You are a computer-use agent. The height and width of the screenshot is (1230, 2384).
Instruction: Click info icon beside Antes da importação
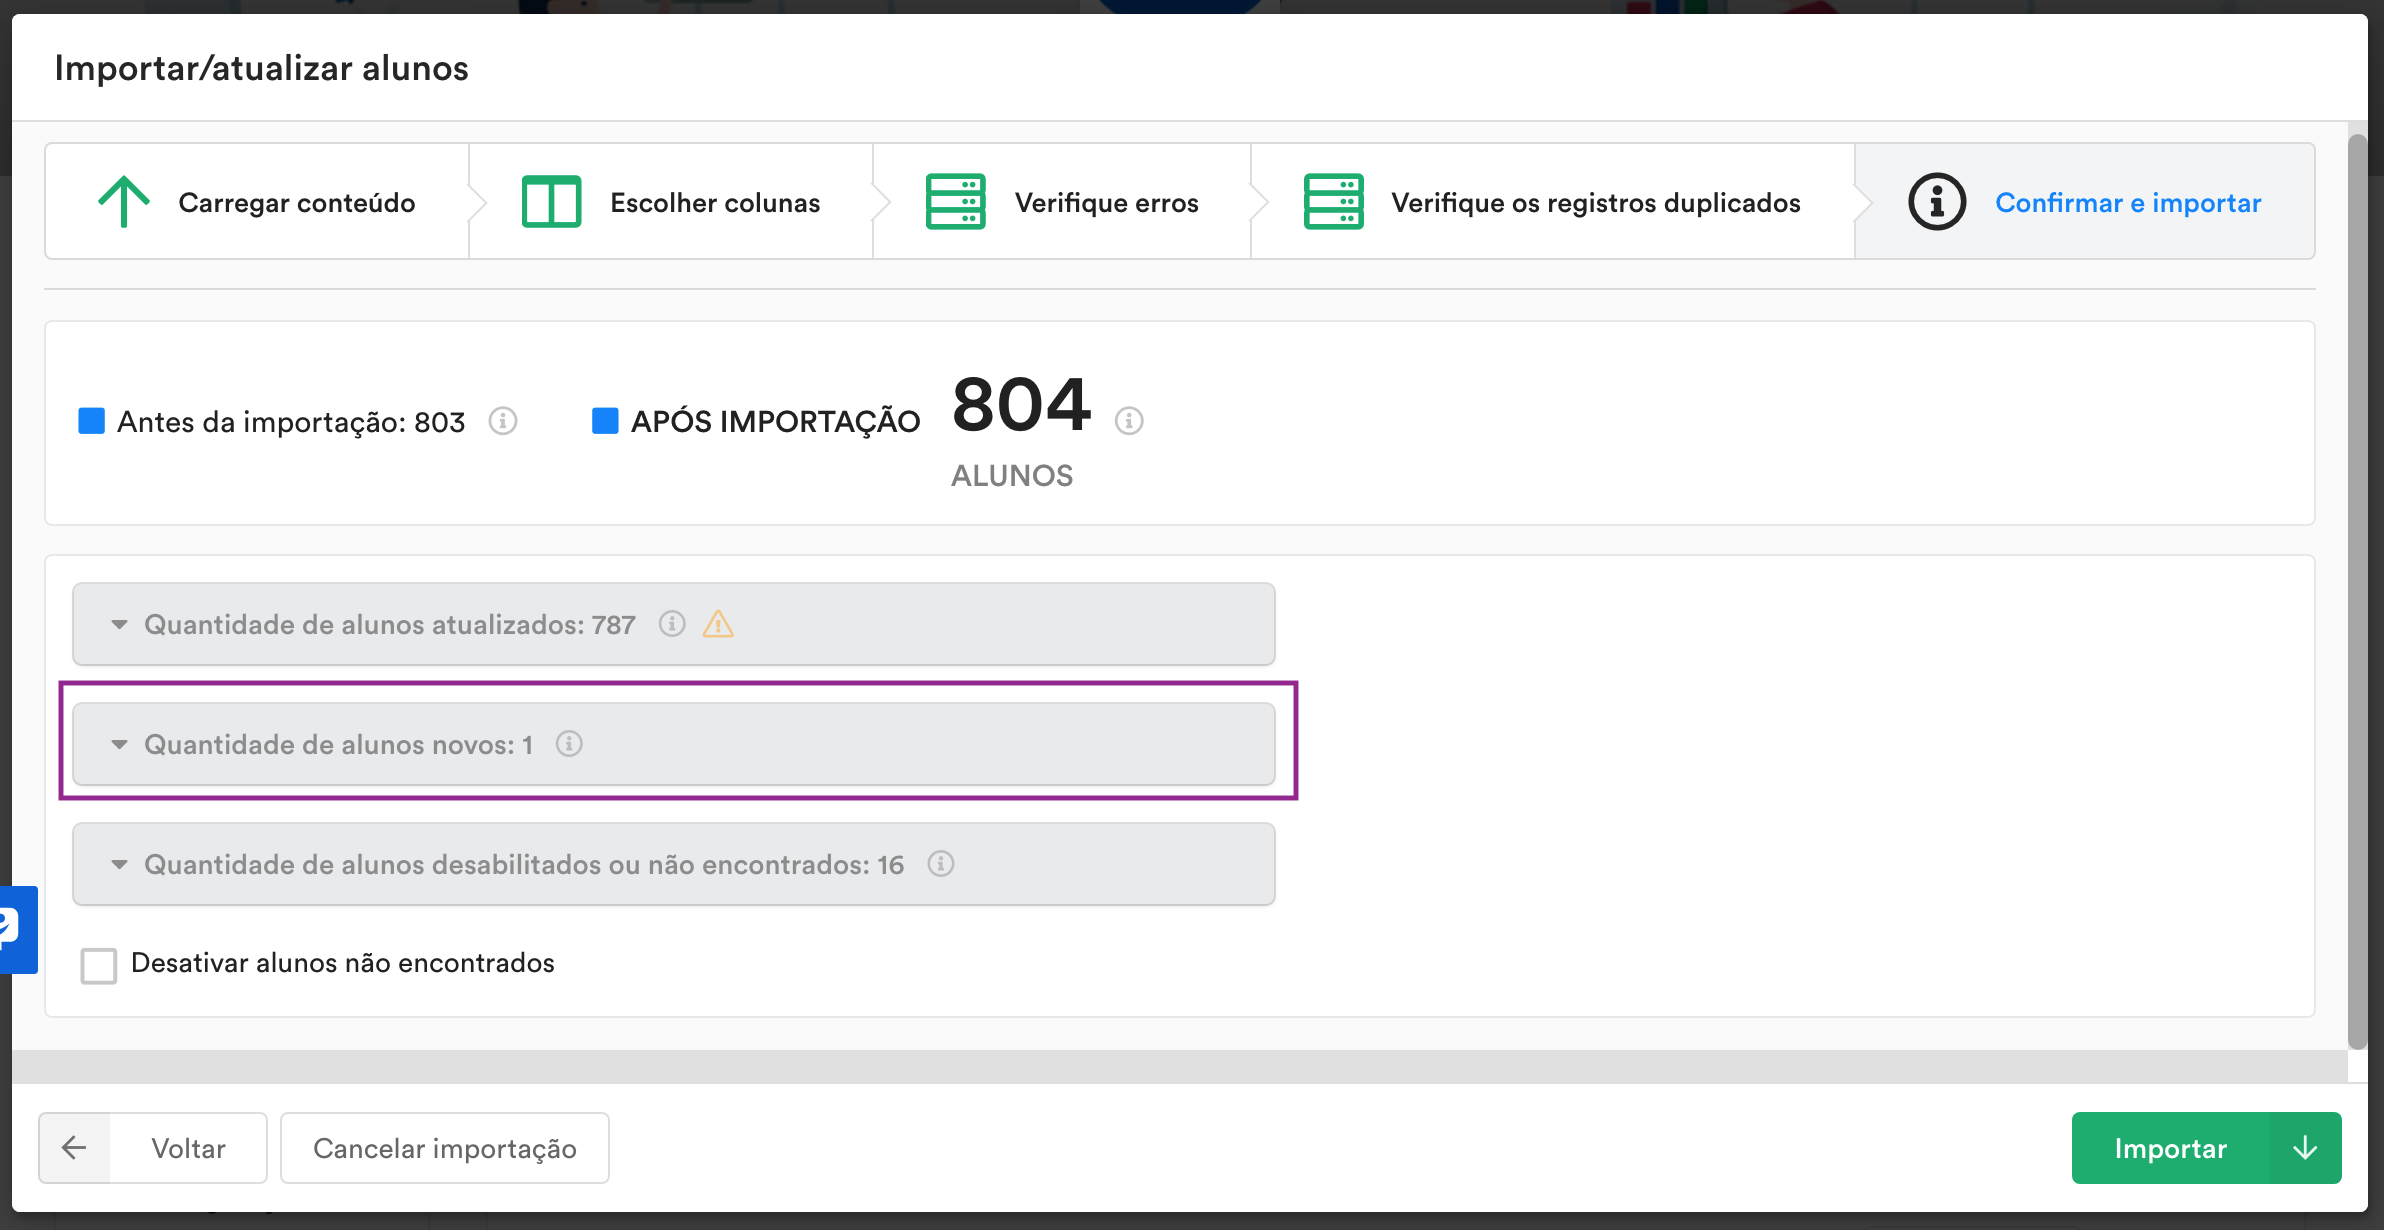pyautogui.click(x=503, y=421)
